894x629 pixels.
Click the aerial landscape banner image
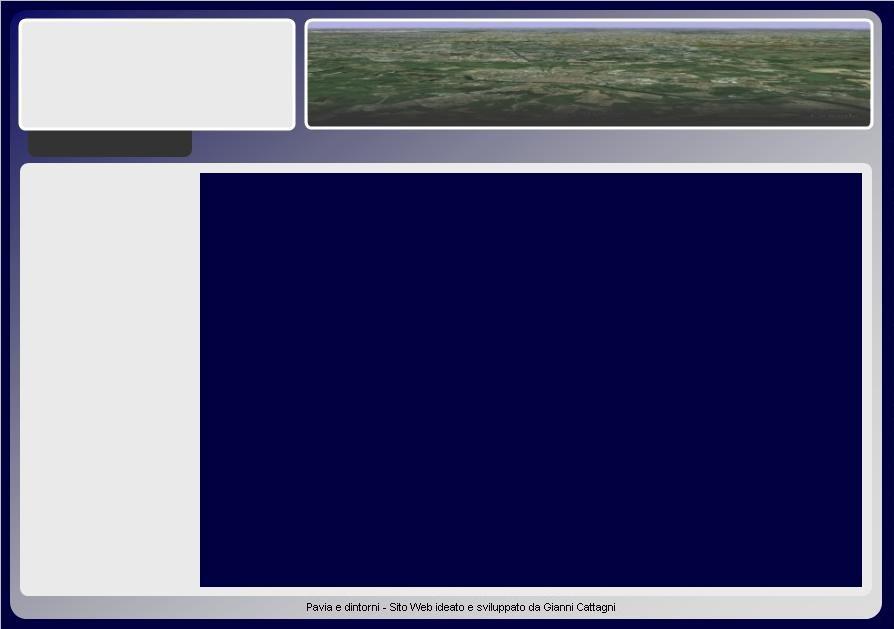(589, 74)
